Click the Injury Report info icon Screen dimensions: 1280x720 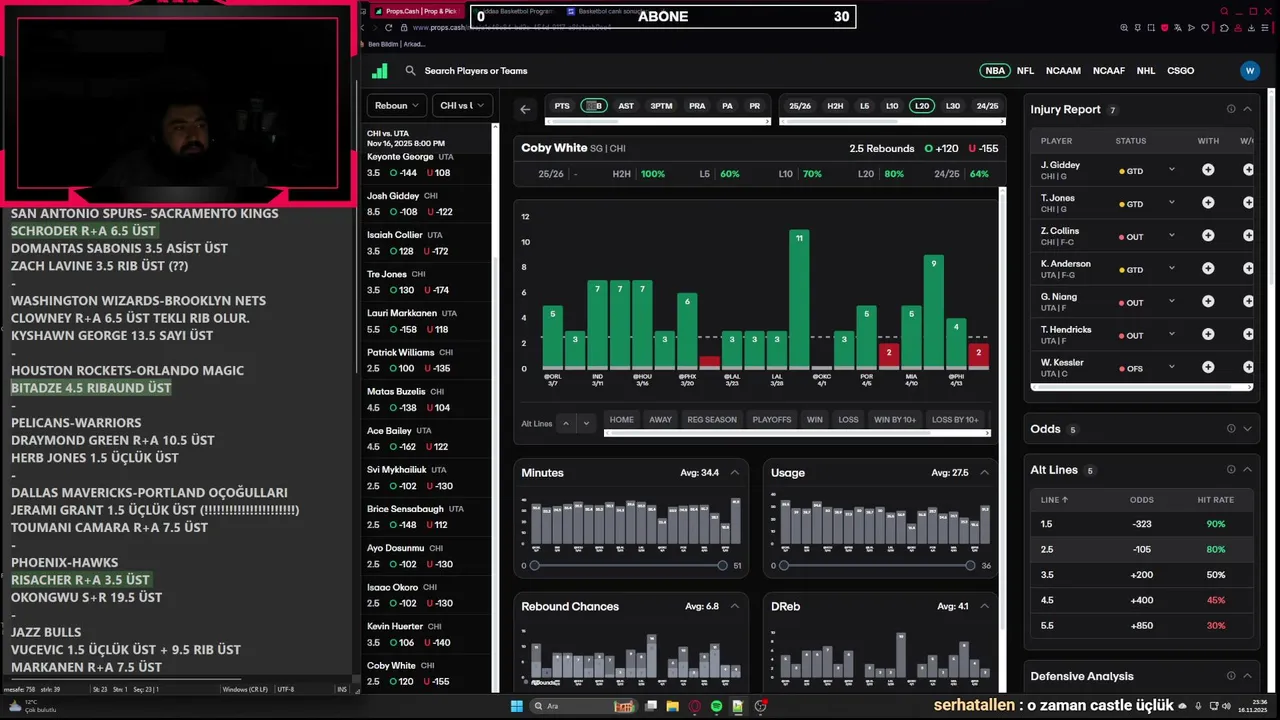coord(1231,109)
